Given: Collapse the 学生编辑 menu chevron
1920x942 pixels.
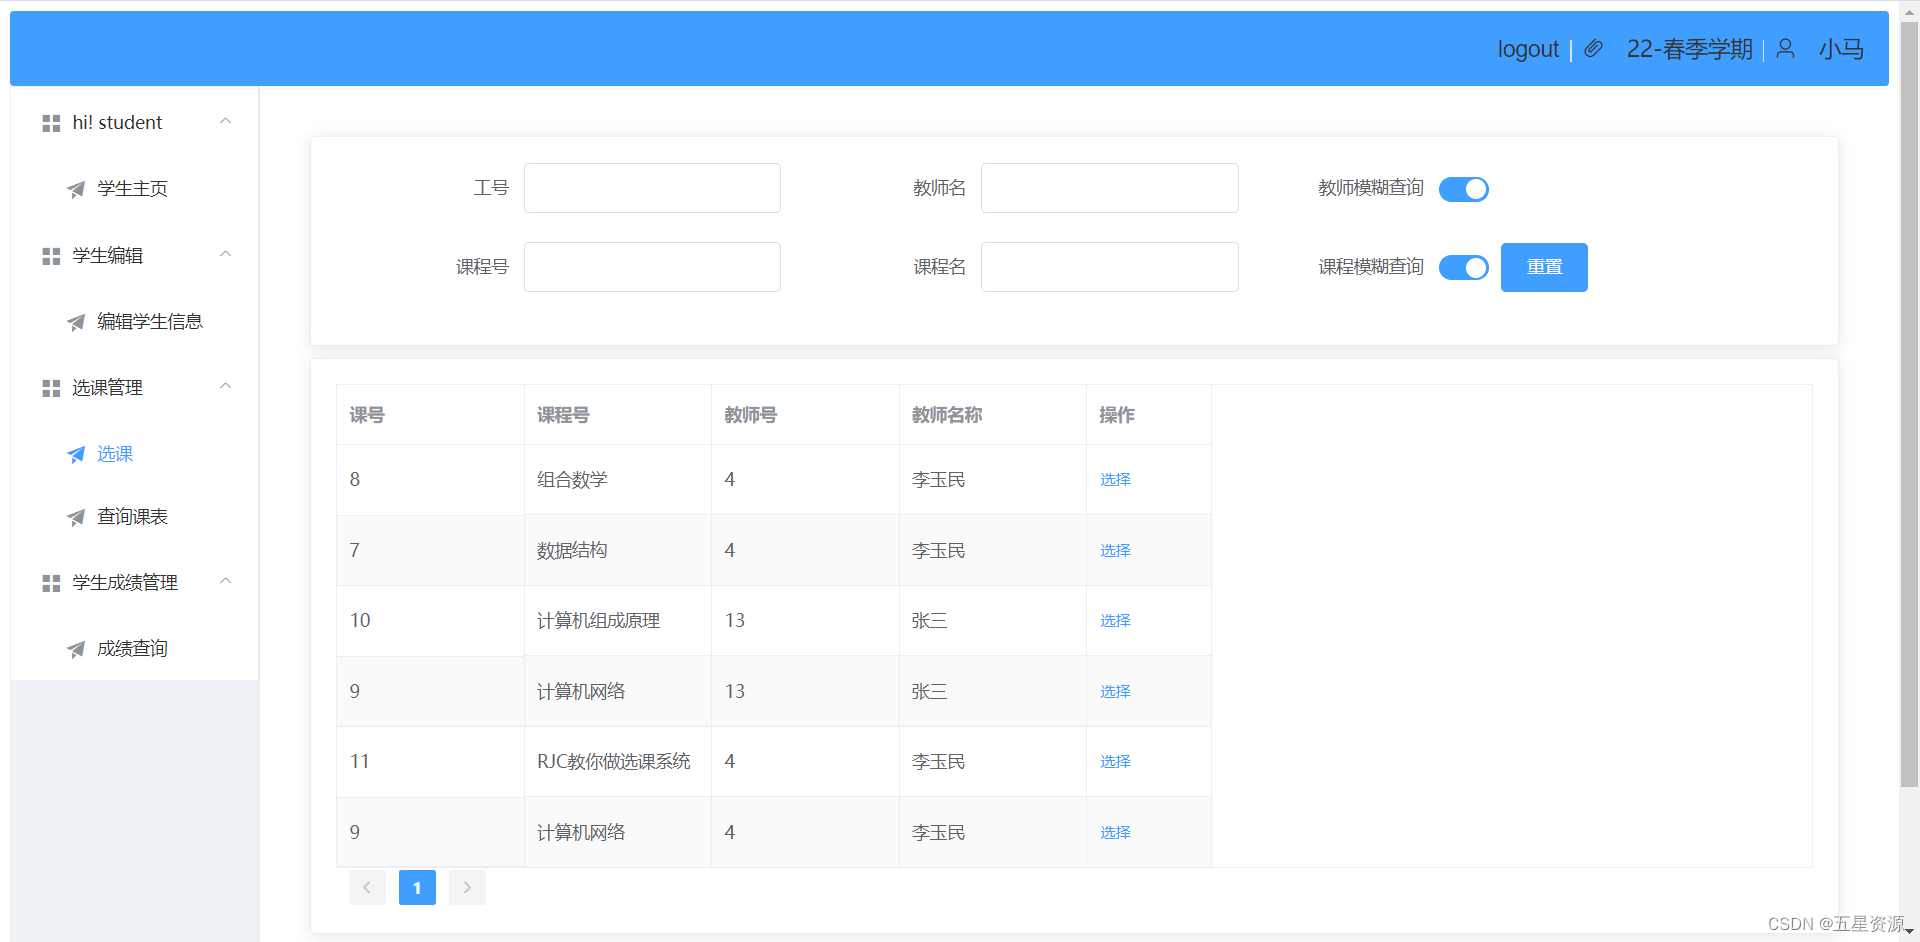Looking at the screenshot, I should click(226, 254).
